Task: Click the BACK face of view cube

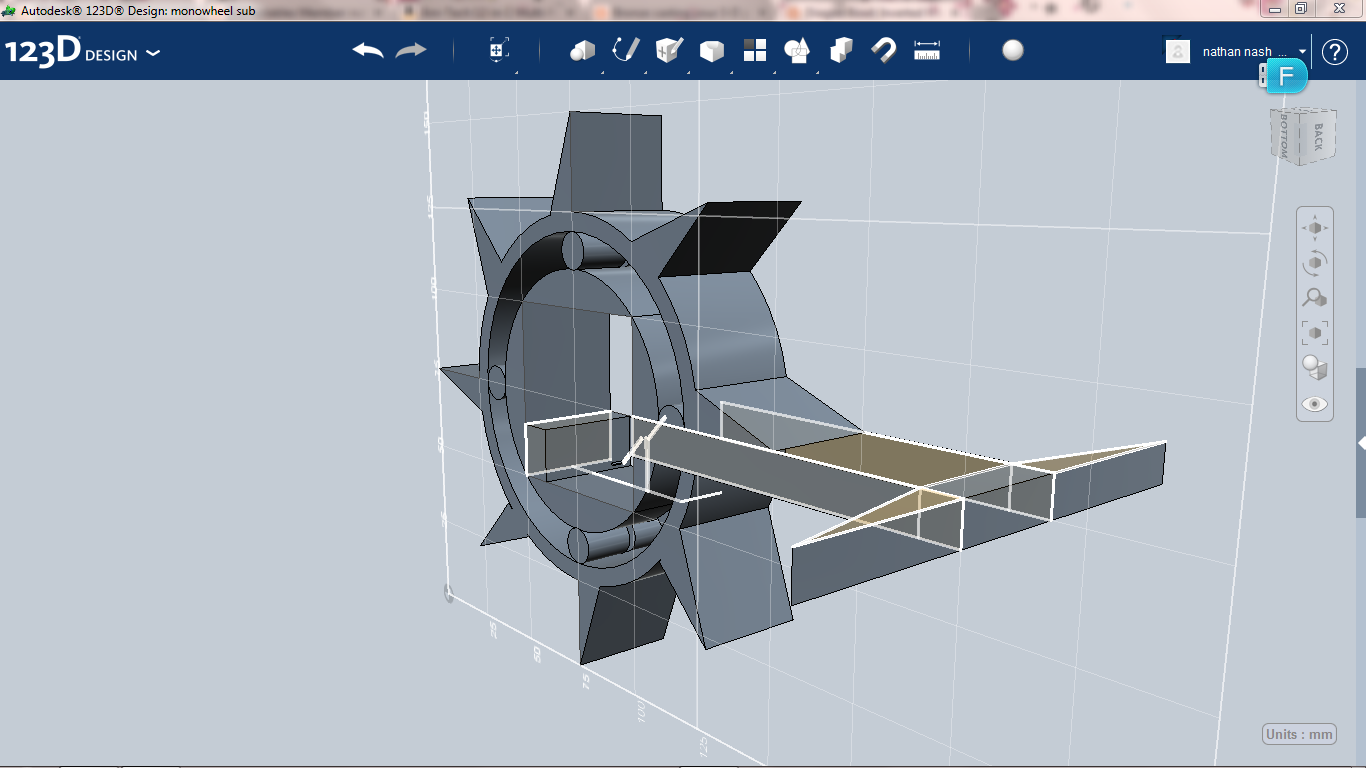Action: 1318,137
